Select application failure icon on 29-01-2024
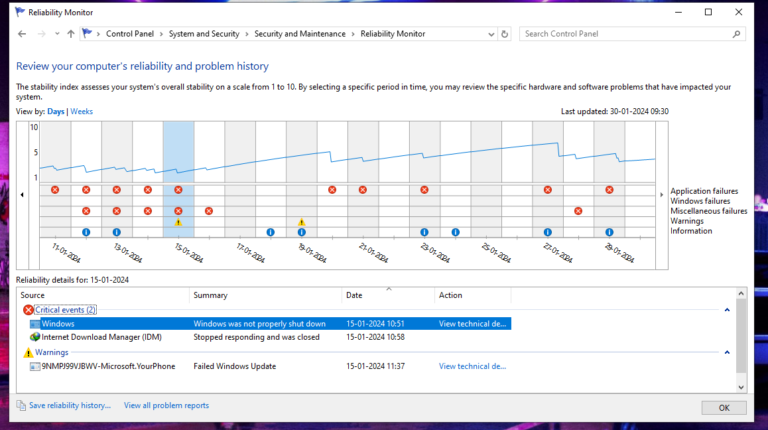This screenshot has height=430, width=768. 609,190
